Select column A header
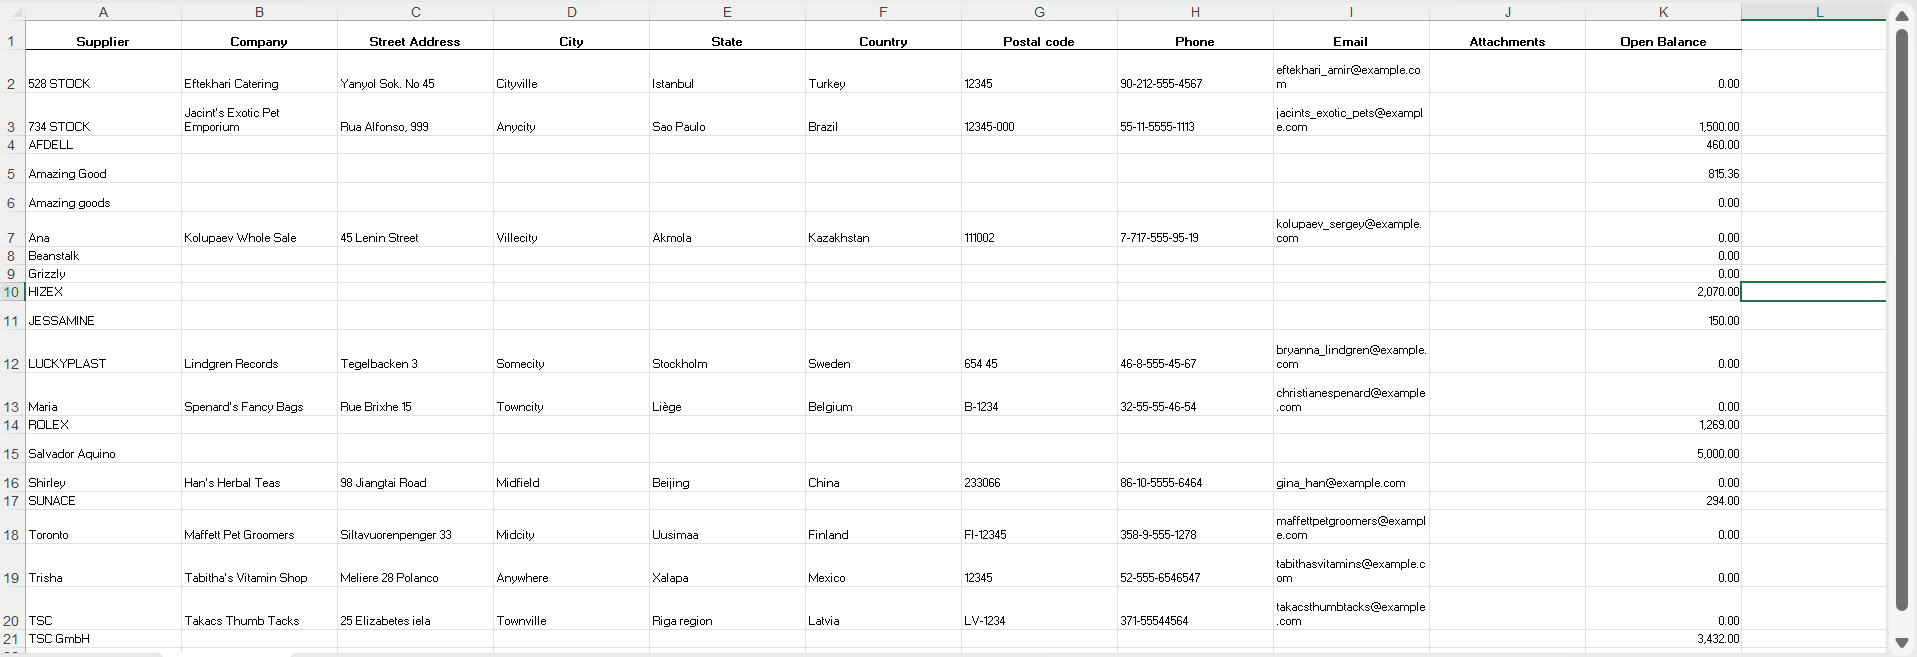The width and height of the screenshot is (1917, 657). [103, 12]
